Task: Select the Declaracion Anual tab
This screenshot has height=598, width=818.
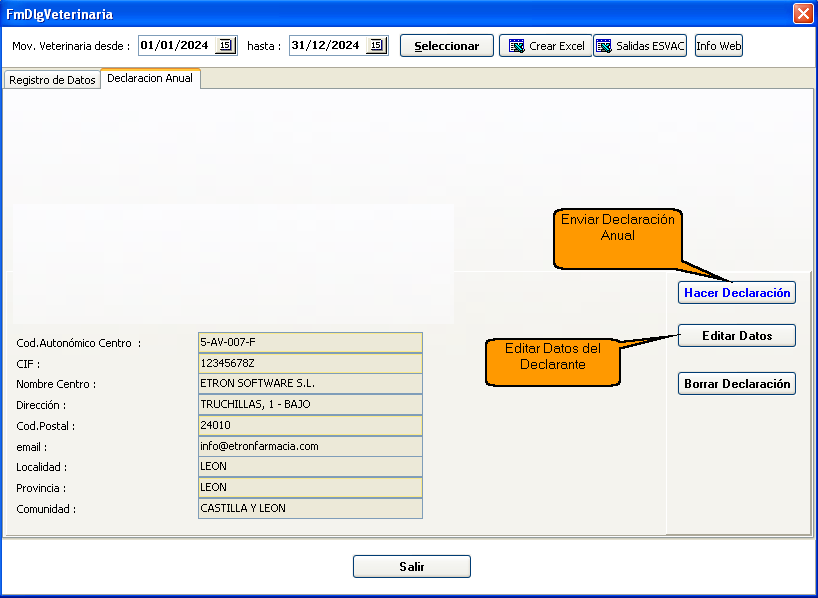Action: tap(150, 78)
